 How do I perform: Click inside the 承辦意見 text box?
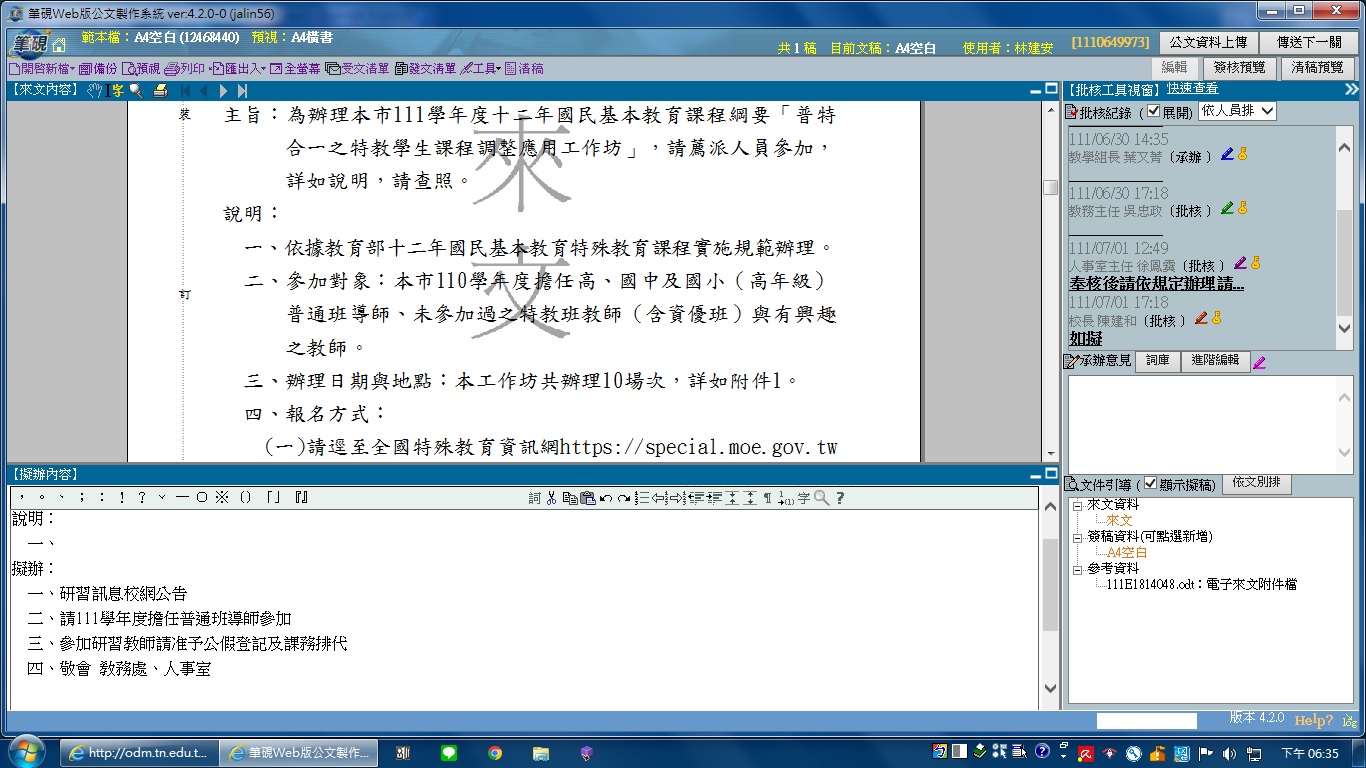point(1200,425)
